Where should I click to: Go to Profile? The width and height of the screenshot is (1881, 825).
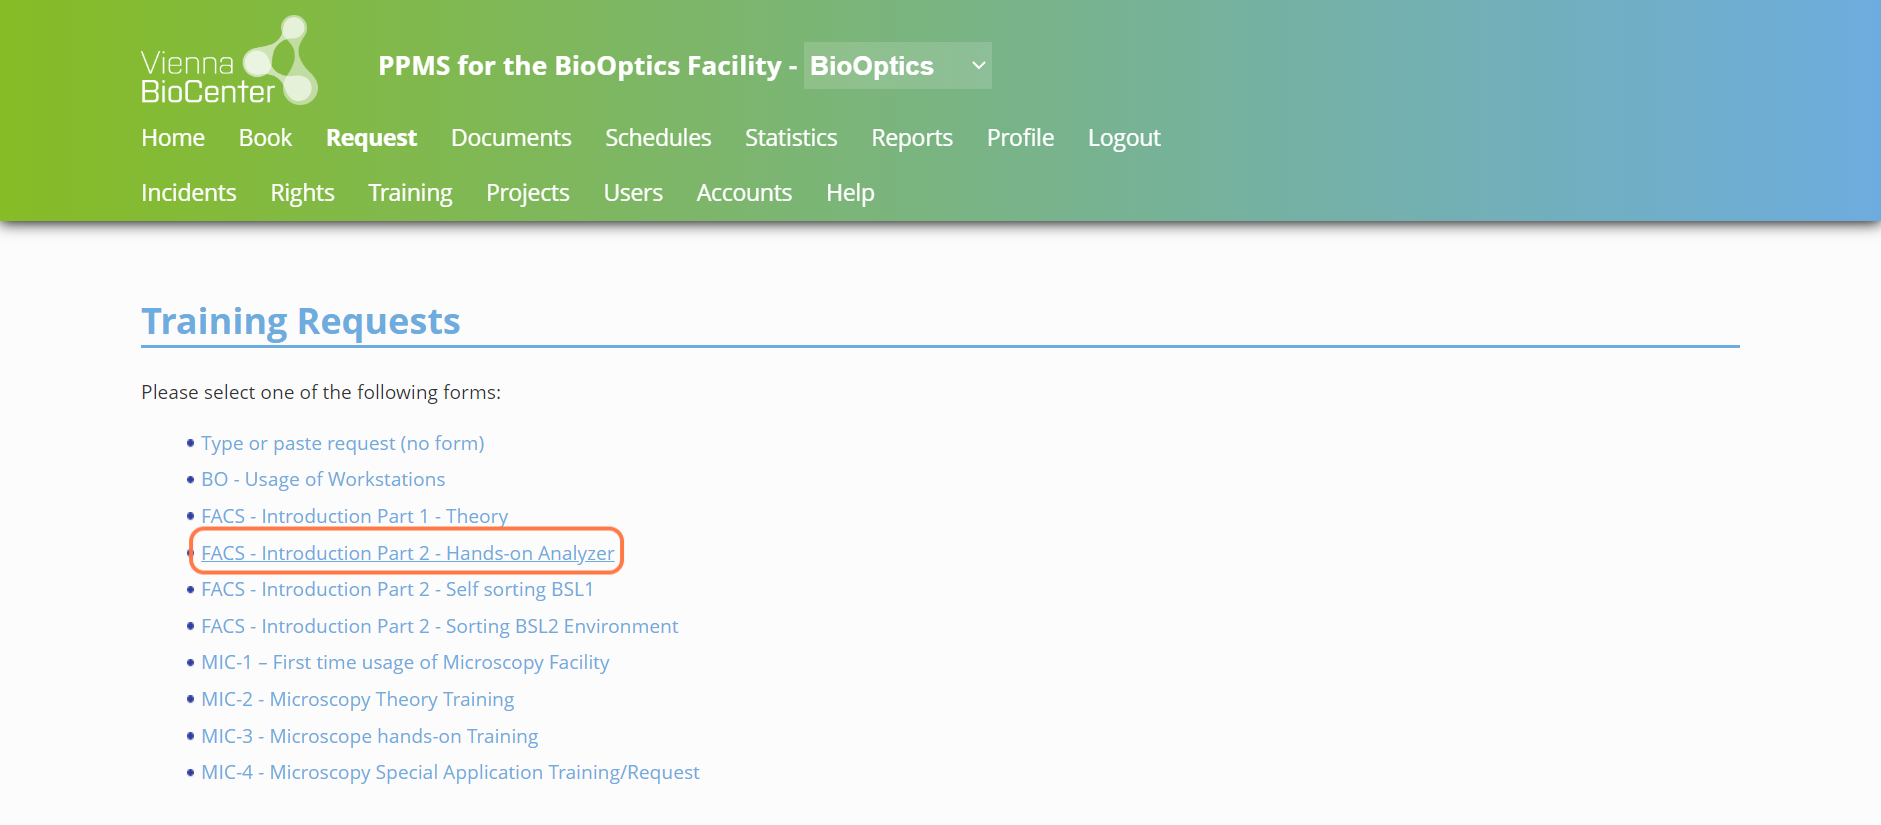[x=1020, y=138]
